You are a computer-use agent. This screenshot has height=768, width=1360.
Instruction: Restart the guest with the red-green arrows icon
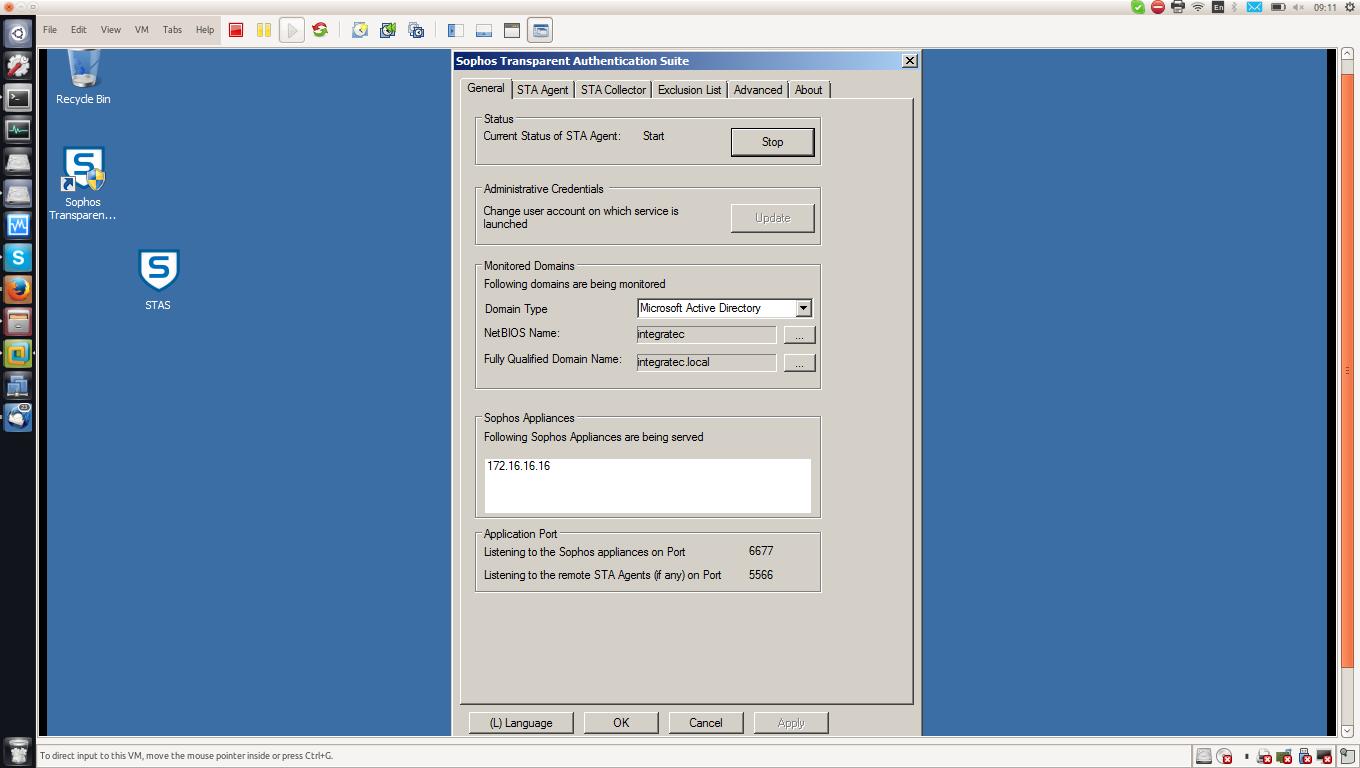(x=320, y=30)
